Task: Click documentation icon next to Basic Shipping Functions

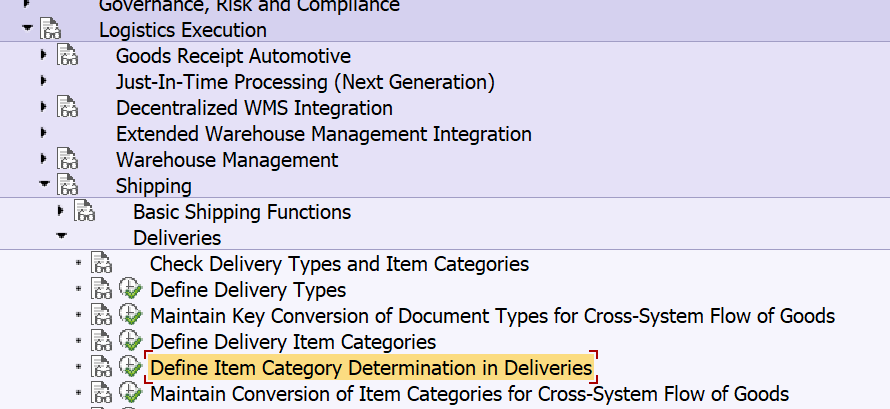Action: pyautogui.click(x=85, y=212)
